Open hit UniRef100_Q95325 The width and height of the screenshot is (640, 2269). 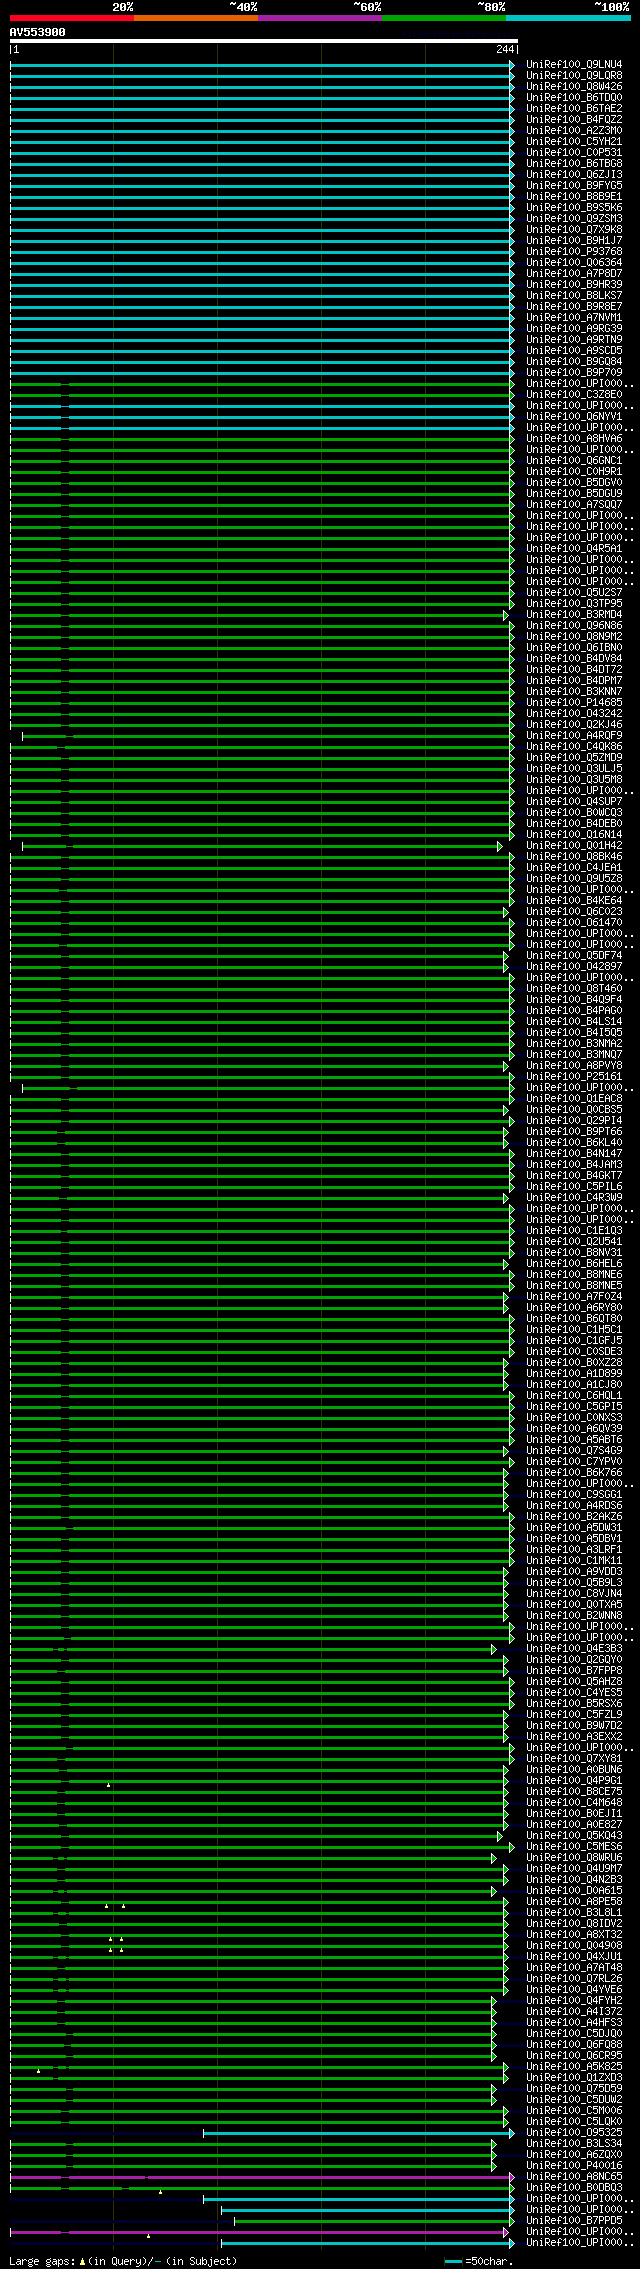click(574, 2132)
